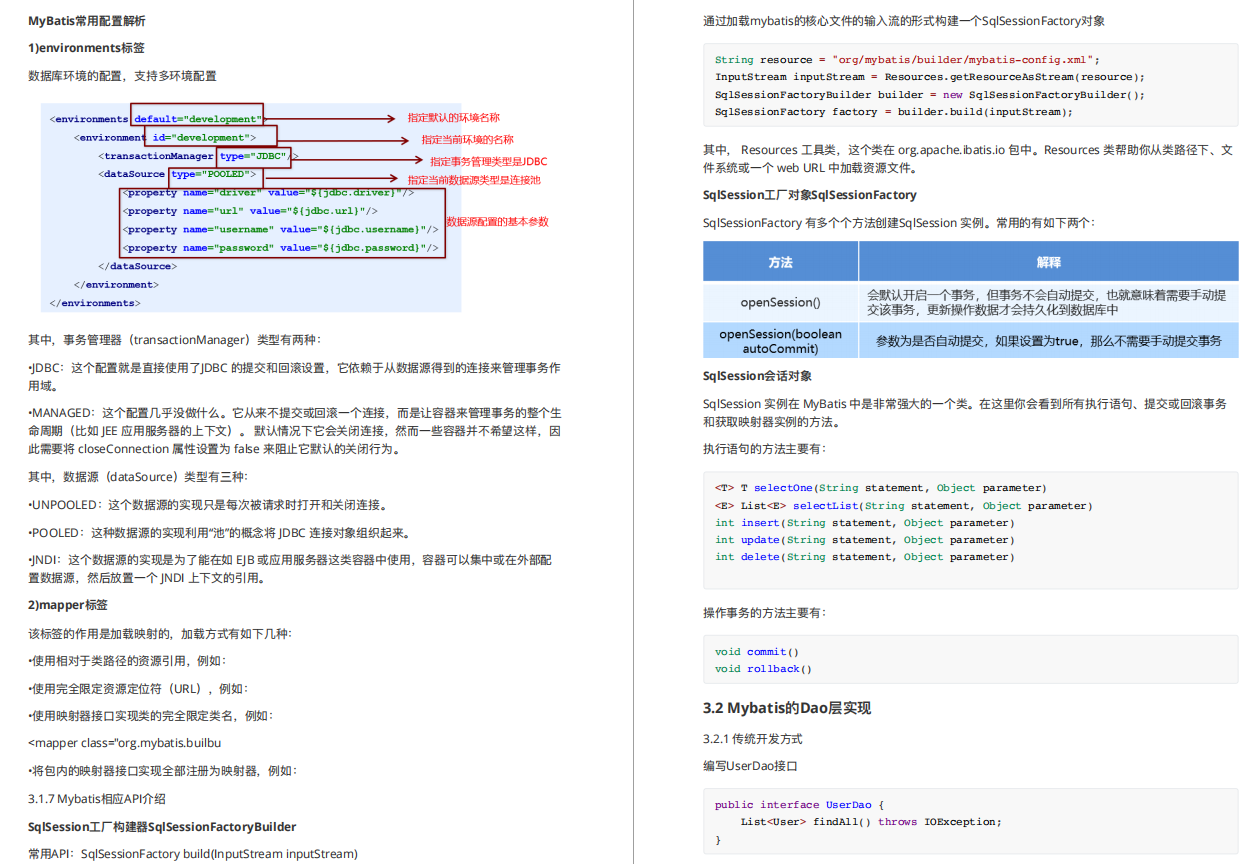Screen dimensions: 1246x864
Task: Click the bullet paragraph starting with "•MANAGED"
Action: (x=294, y=431)
